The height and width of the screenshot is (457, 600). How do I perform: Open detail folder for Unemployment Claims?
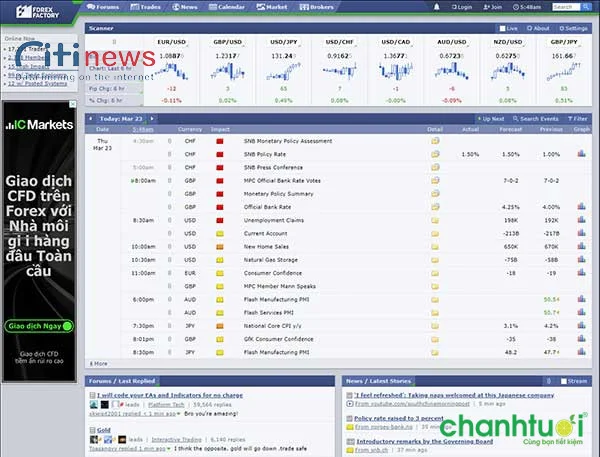click(x=435, y=220)
